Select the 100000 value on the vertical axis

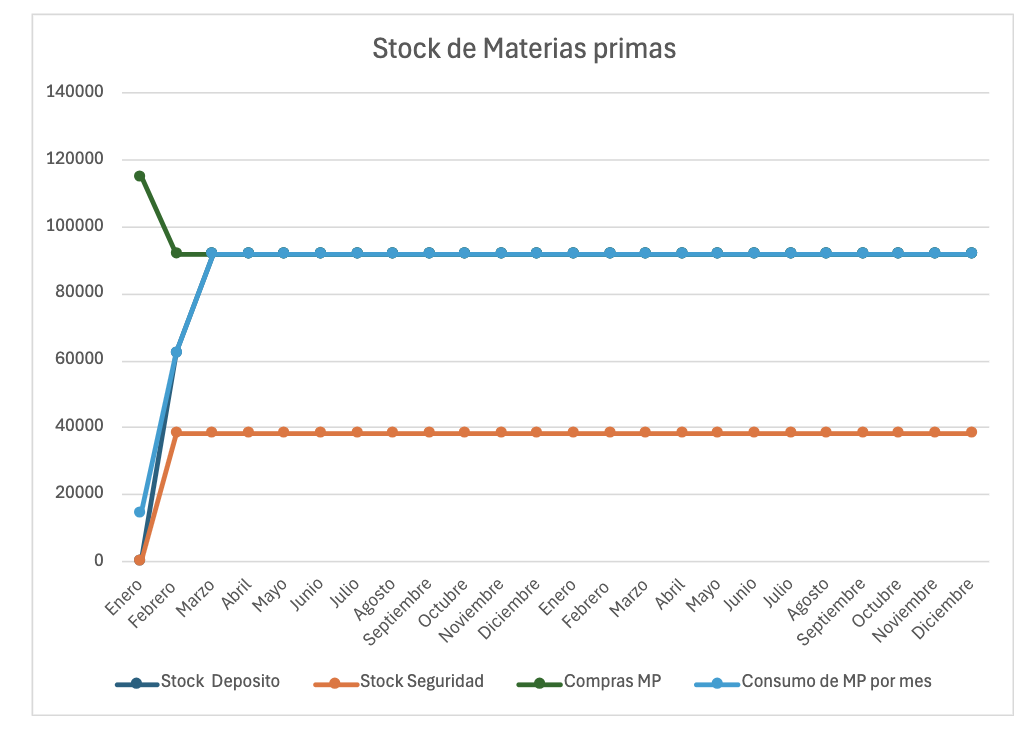[75, 227]
